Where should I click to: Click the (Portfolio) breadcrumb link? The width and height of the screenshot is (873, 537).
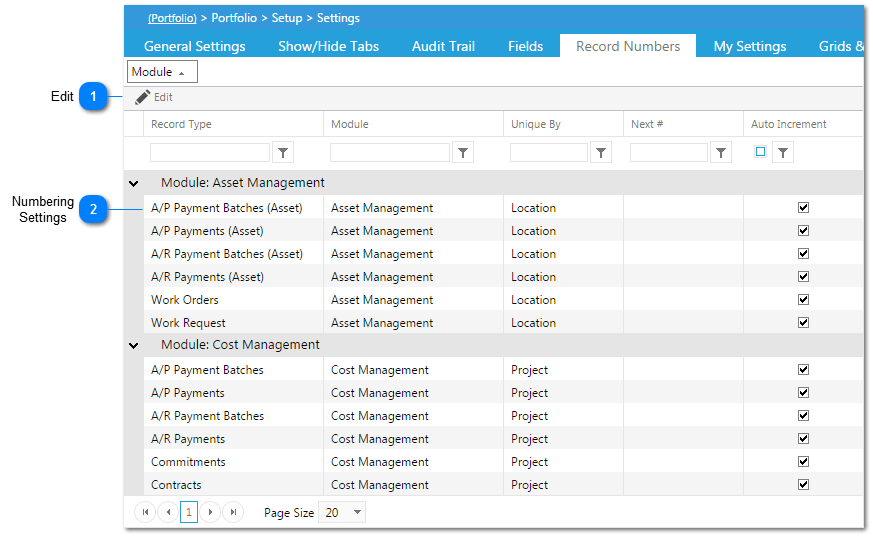click(x=172, y=18)
